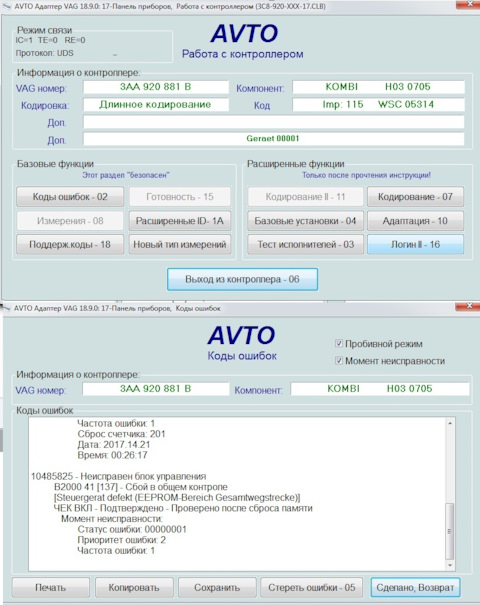Select Приоритет ошибки: 2 line

click(x=122, y=540)
